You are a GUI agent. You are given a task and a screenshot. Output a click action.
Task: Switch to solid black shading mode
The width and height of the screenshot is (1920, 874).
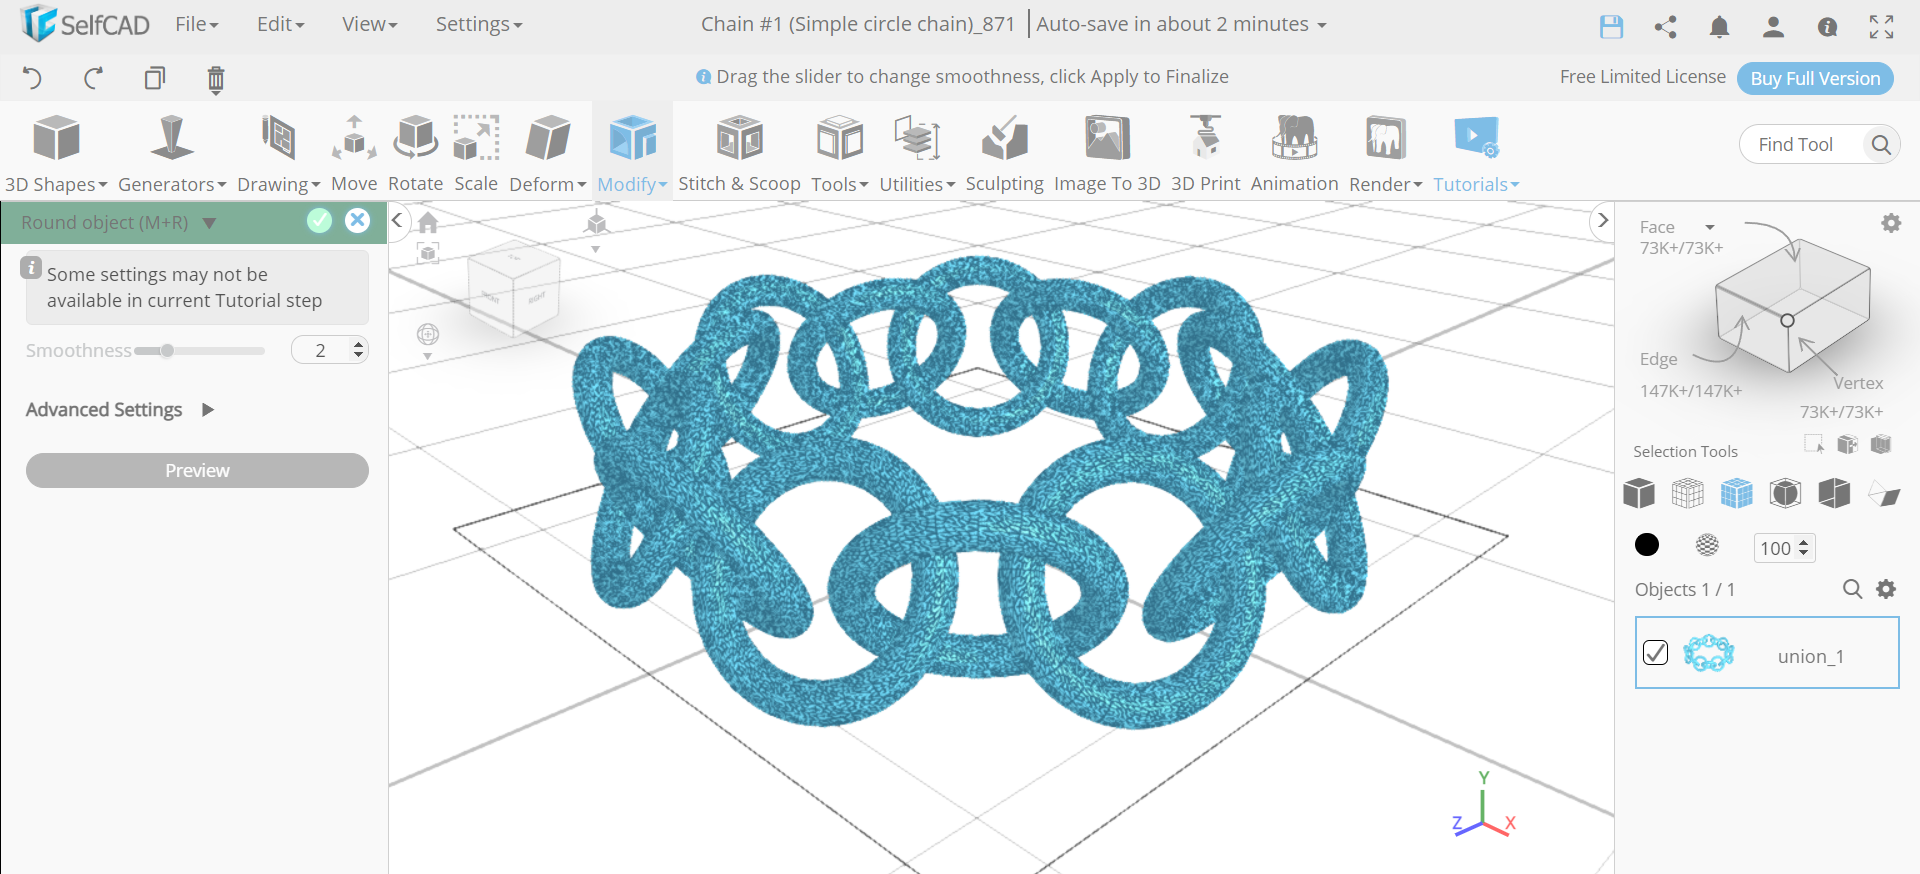tap(1647, 544)
